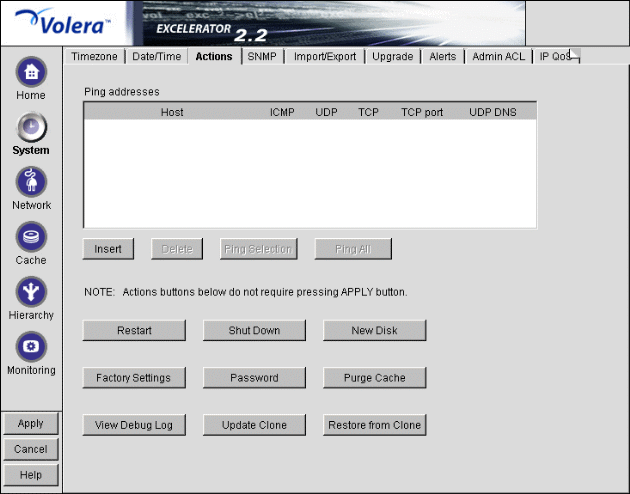The width and height of the screenshot is (630, 494).
Task: Go to the Upgrade tab
Action: [393, 57]
